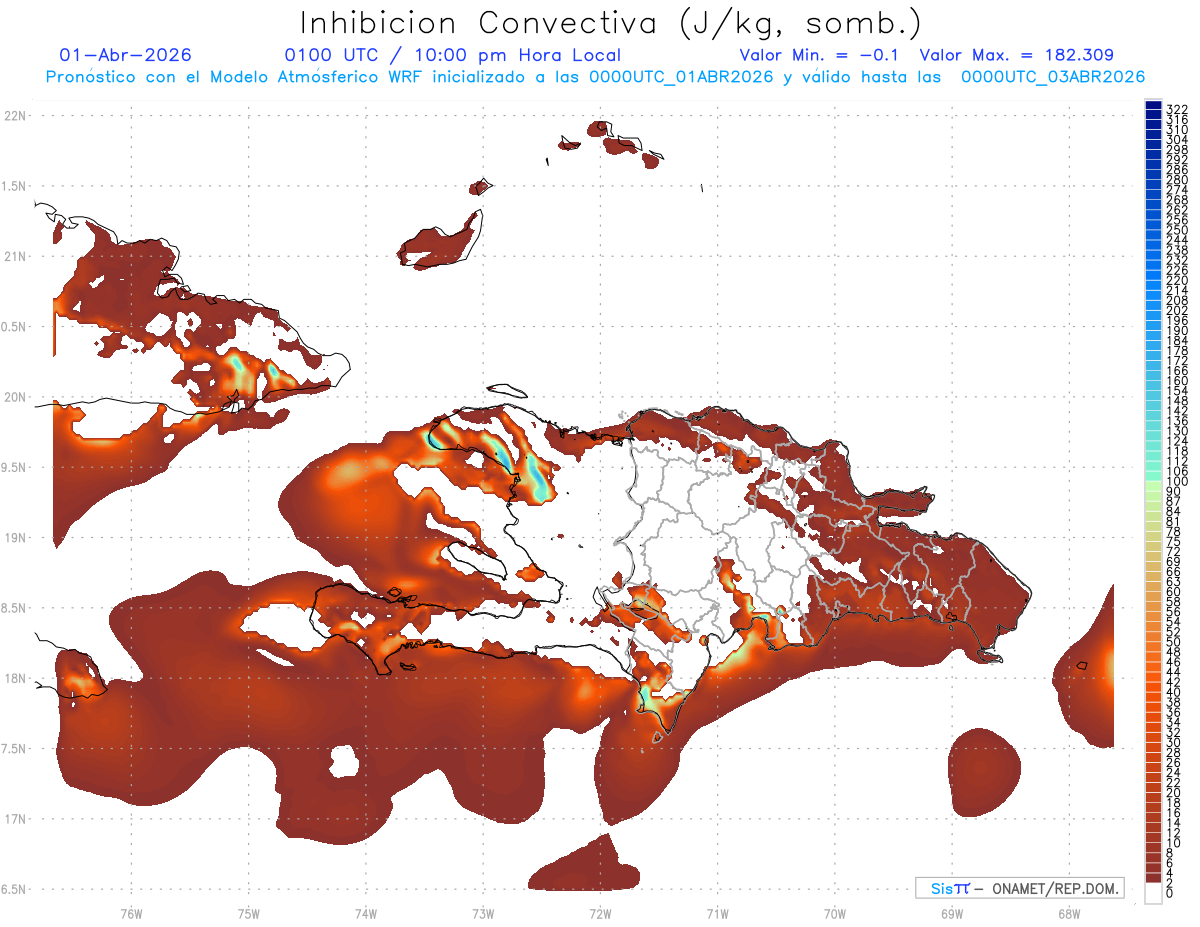Screen dimensions: 1200x927
Task: Click the Valor Max. = 182.309 readout
Action: point(1017,55)
